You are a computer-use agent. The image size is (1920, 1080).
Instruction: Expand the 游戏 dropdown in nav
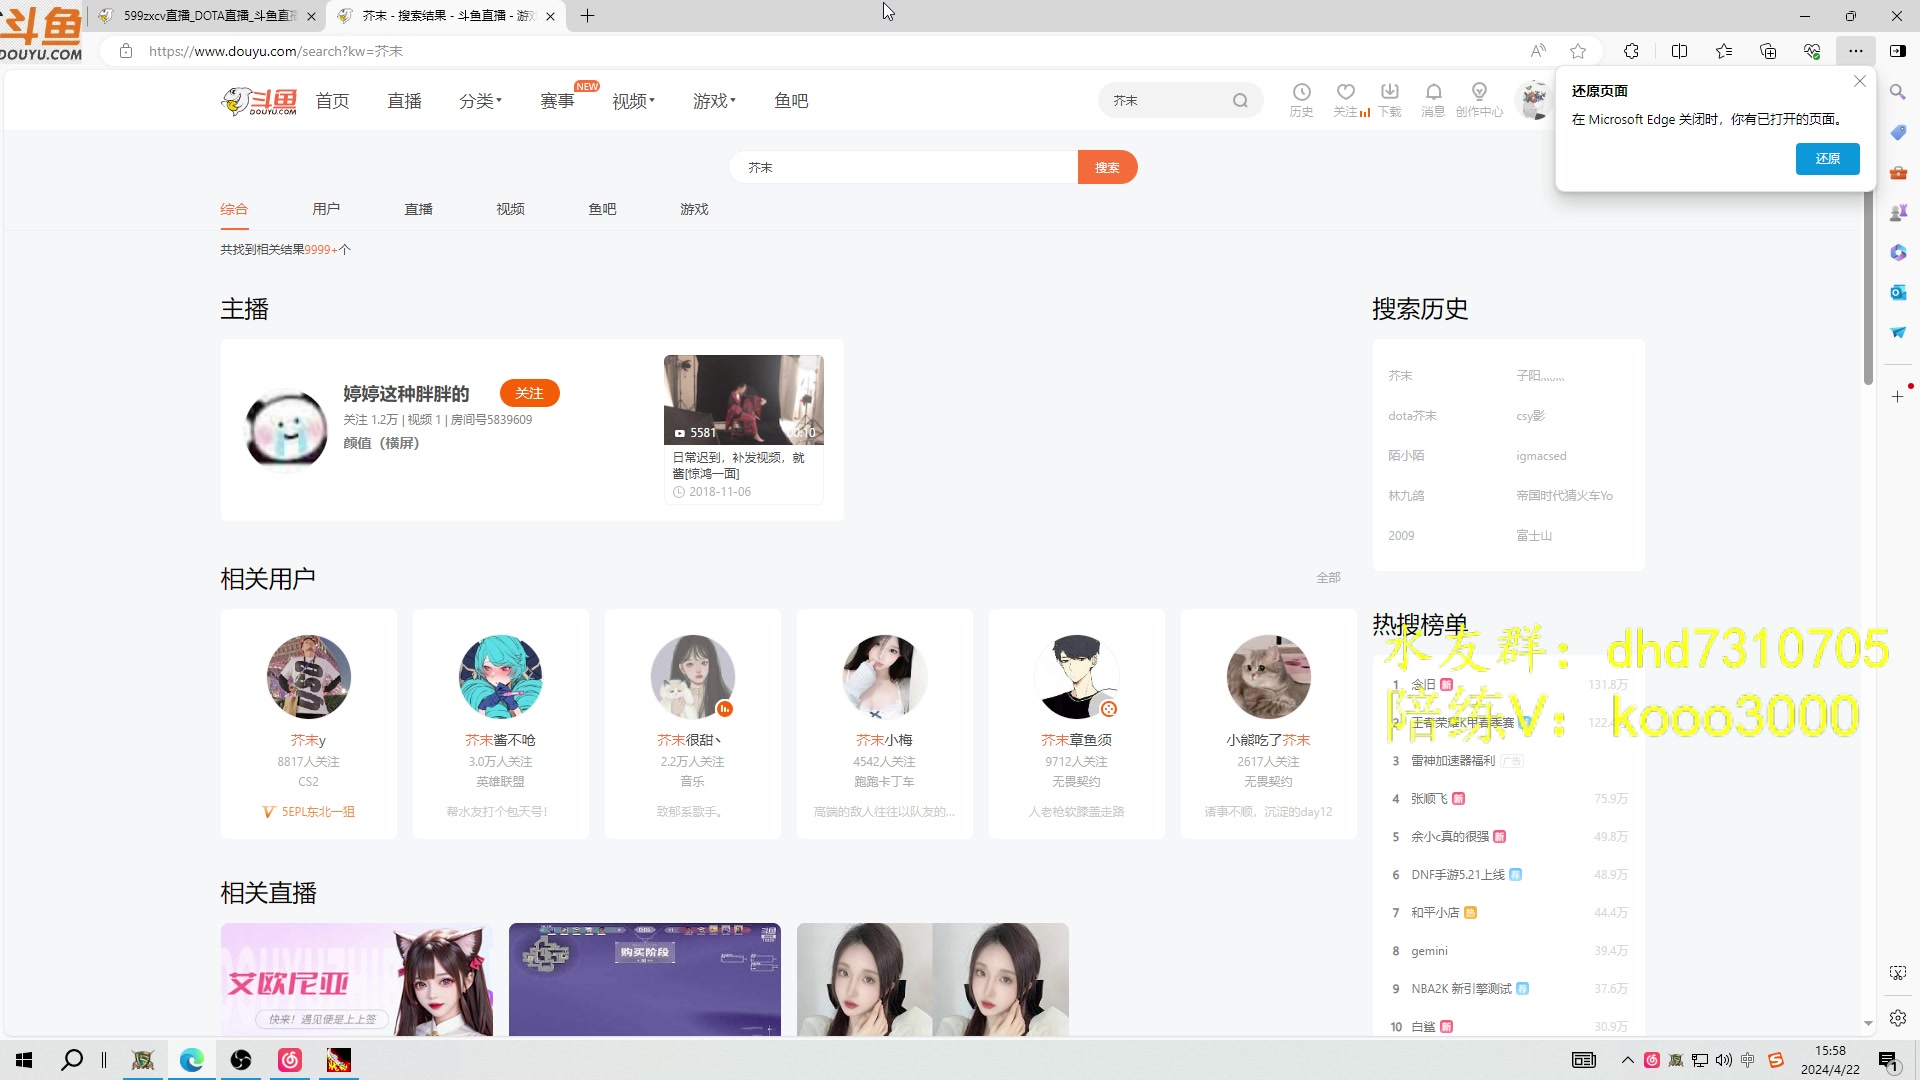point(714,101)
